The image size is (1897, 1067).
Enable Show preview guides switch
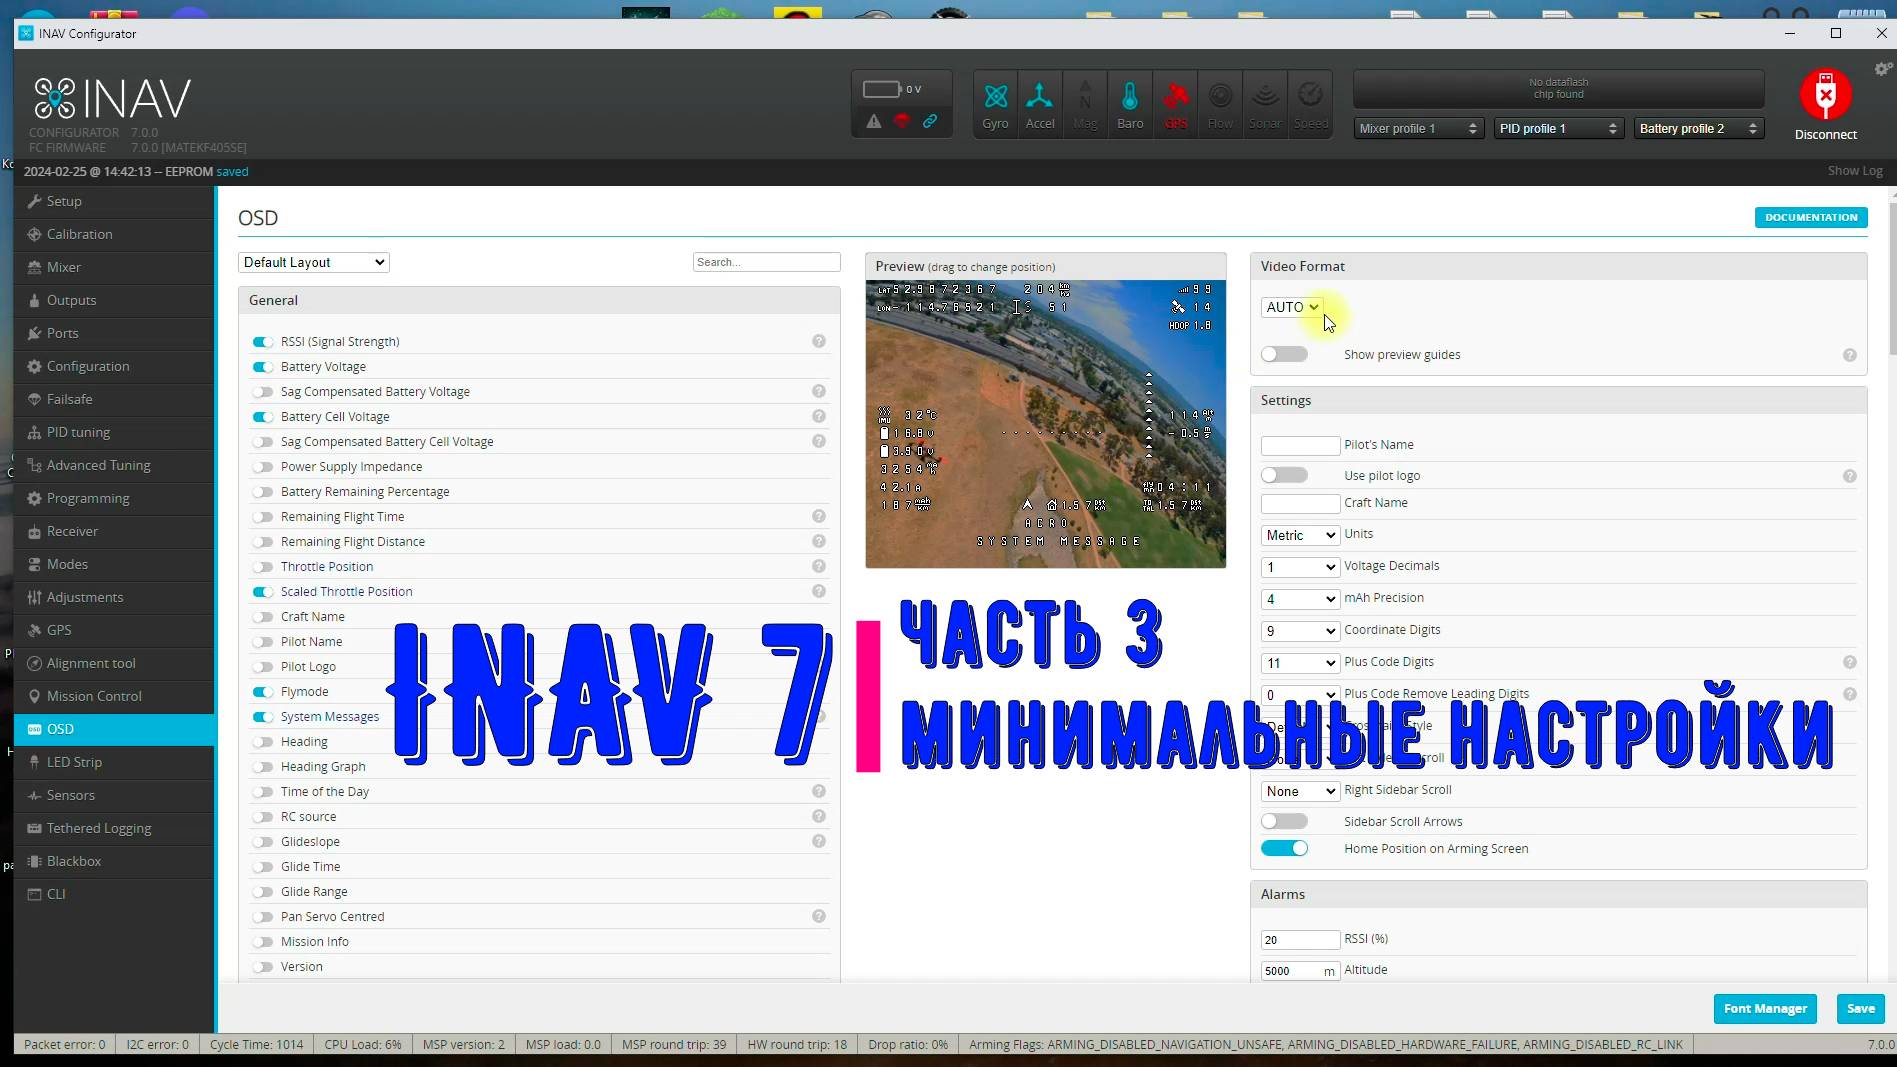tap(1284, 354)
